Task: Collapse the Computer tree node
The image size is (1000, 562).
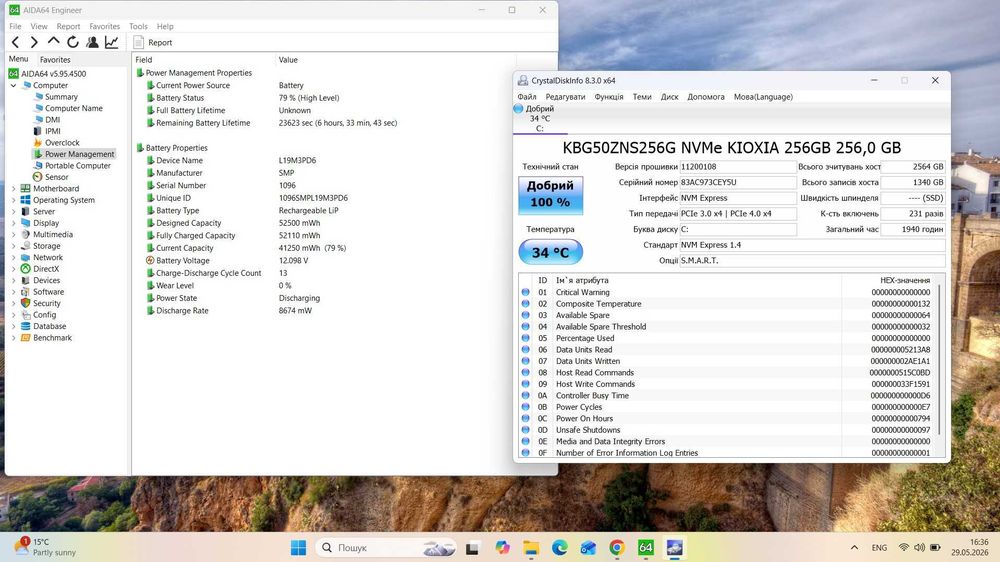Action: 13,85
